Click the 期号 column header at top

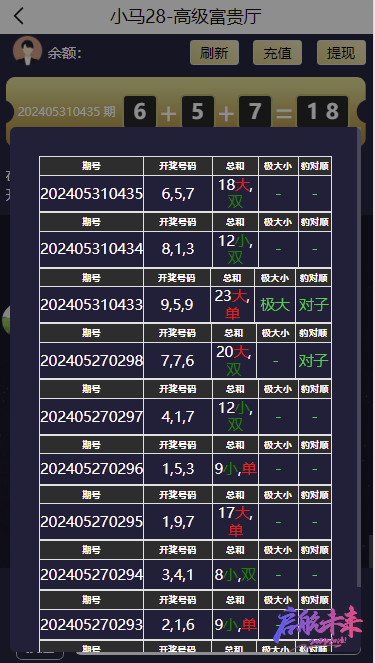click(x=91, y=166)
